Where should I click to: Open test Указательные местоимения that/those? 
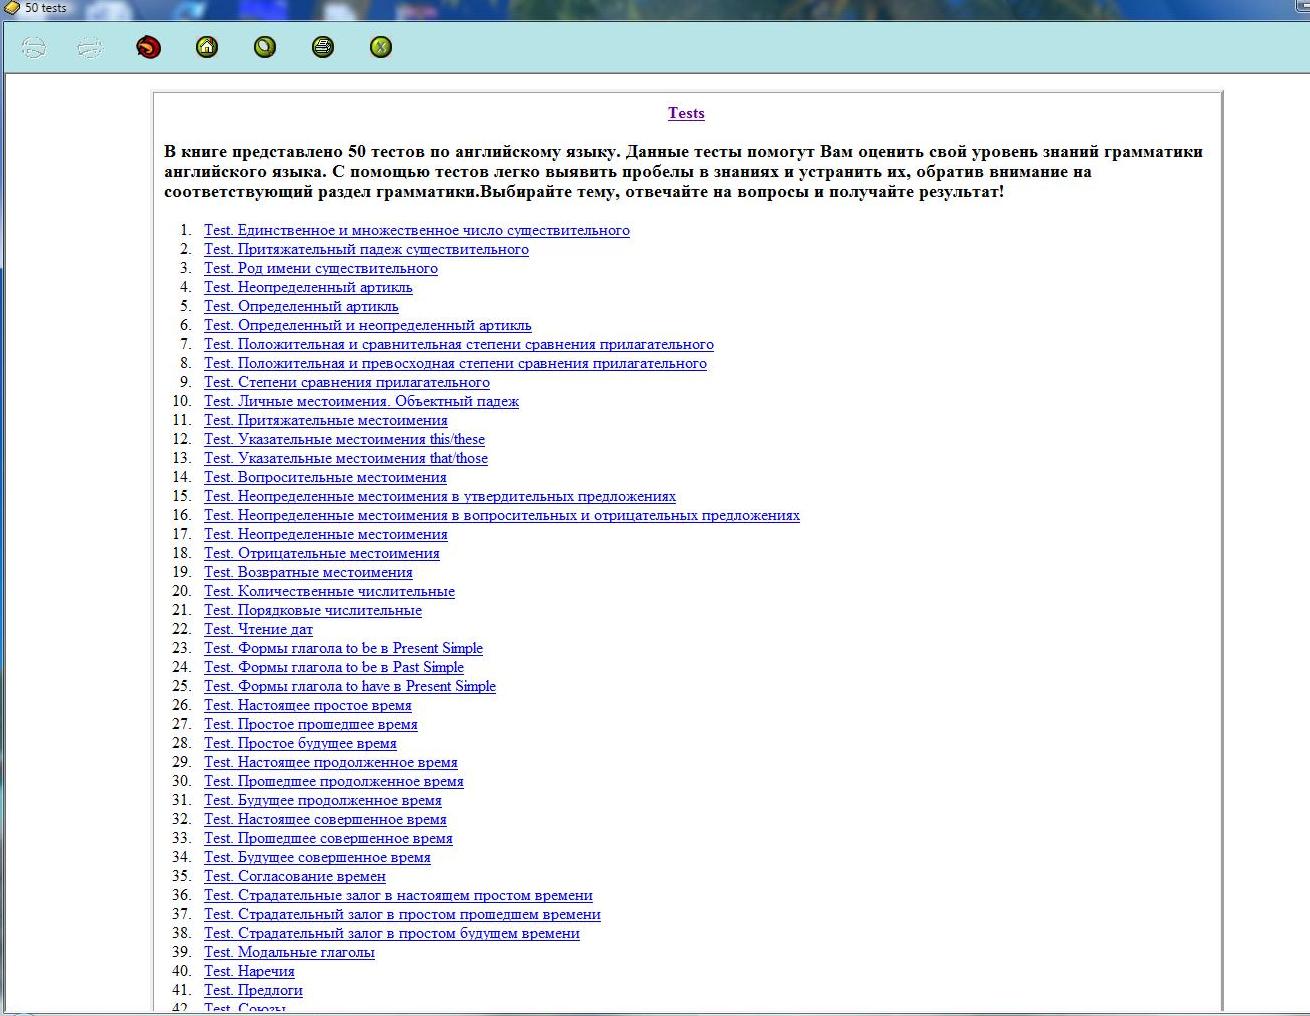pos(346,458)
